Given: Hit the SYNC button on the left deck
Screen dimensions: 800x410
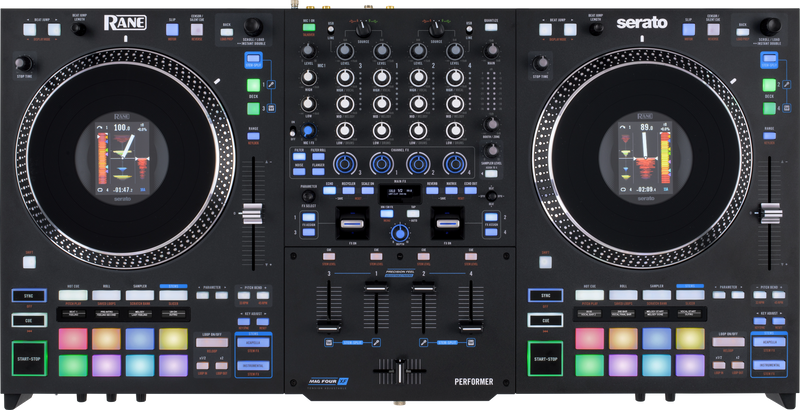Looking at the screenshot, I should click(29, 295).
